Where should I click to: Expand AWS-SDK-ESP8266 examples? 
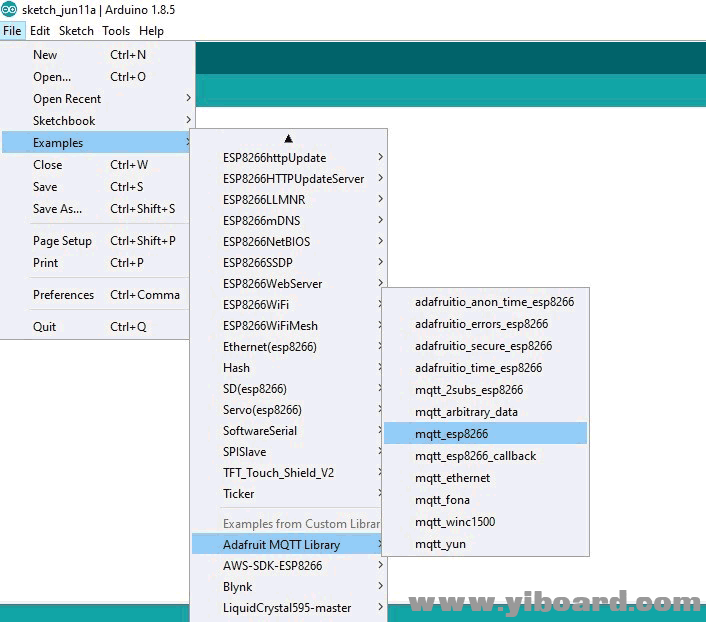[289, 566]
